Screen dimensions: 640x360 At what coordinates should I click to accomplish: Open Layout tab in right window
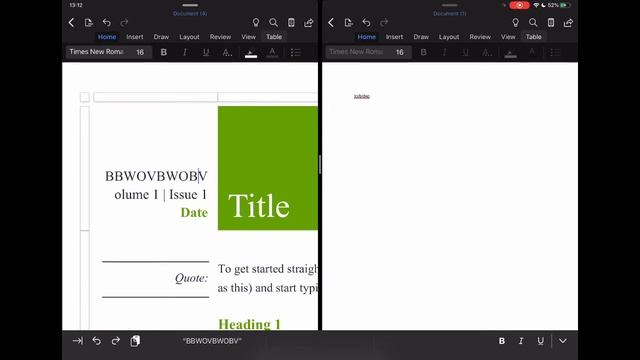(x=449, y=37)
